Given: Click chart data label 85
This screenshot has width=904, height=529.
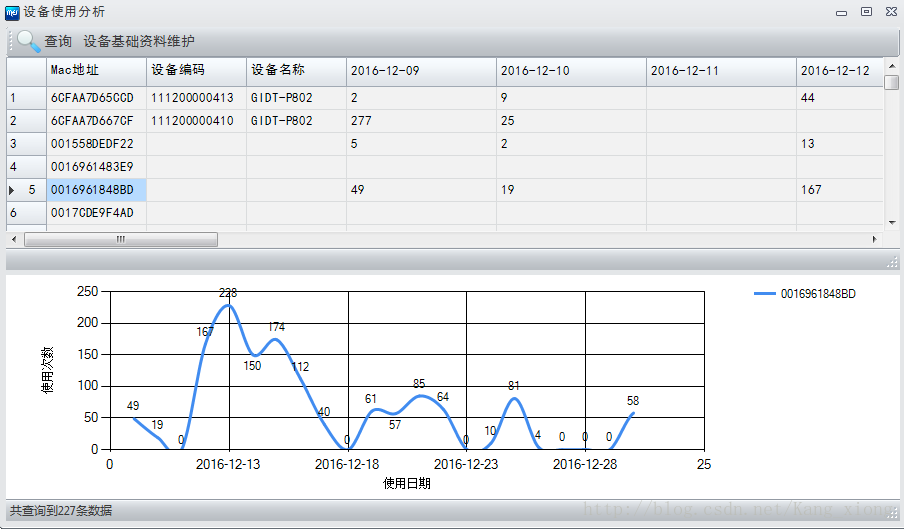Looking at the screenshot, I should (419, 383).
